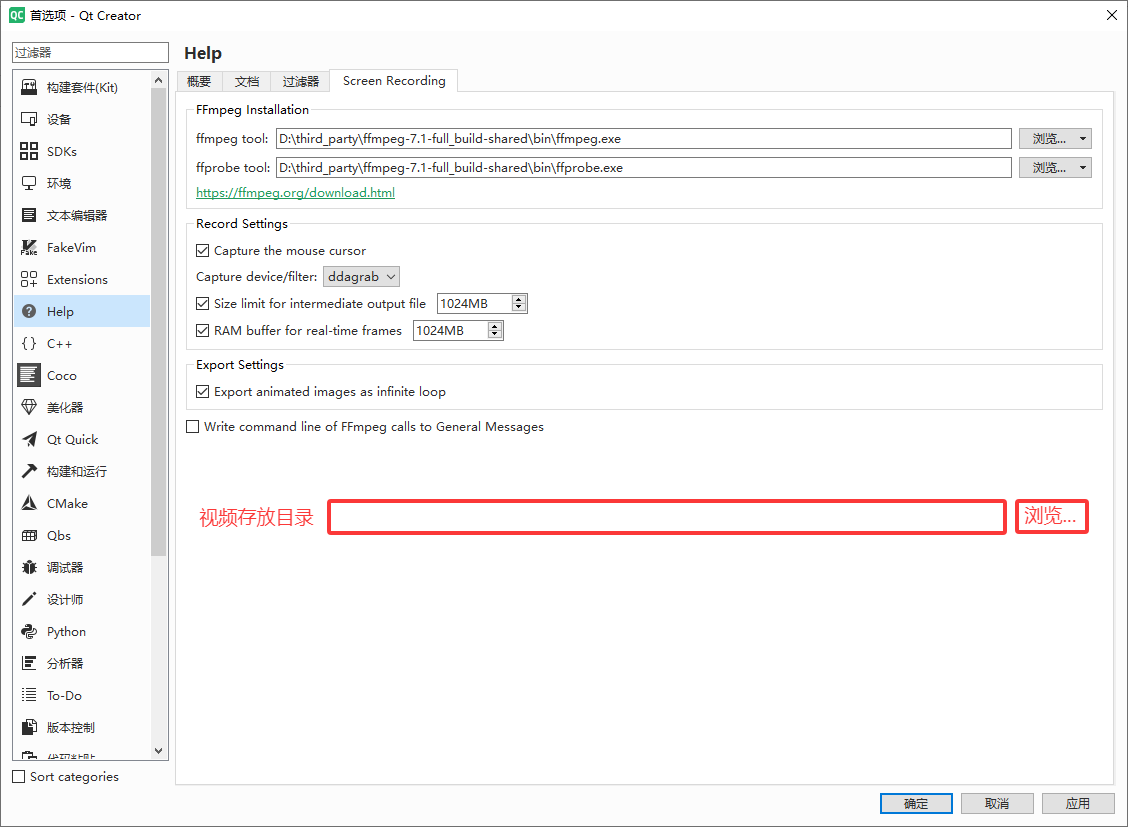Enable Write command line of FFmpeg calls
The height and width of the screenshot is (827, 1128).
point(193,427)
